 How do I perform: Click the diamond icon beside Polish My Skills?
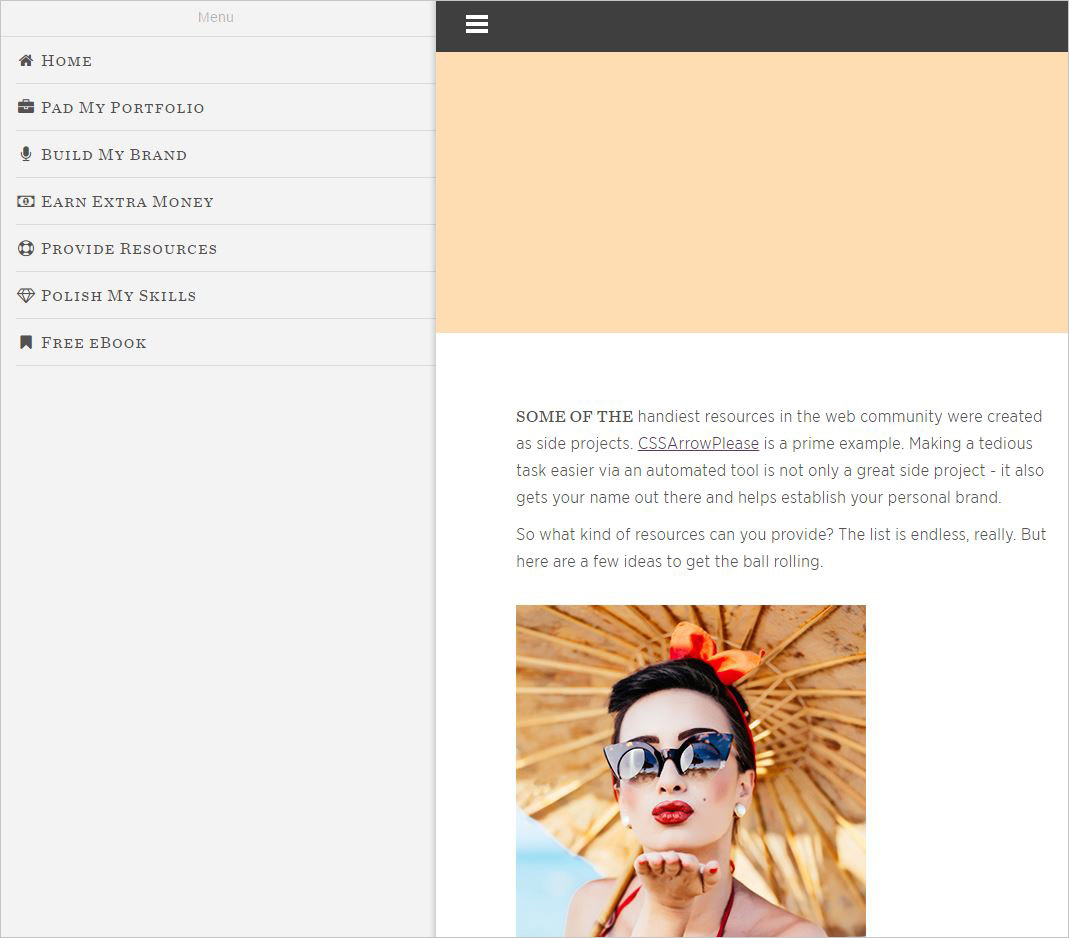pyautogui.click(x=26, y=295)
